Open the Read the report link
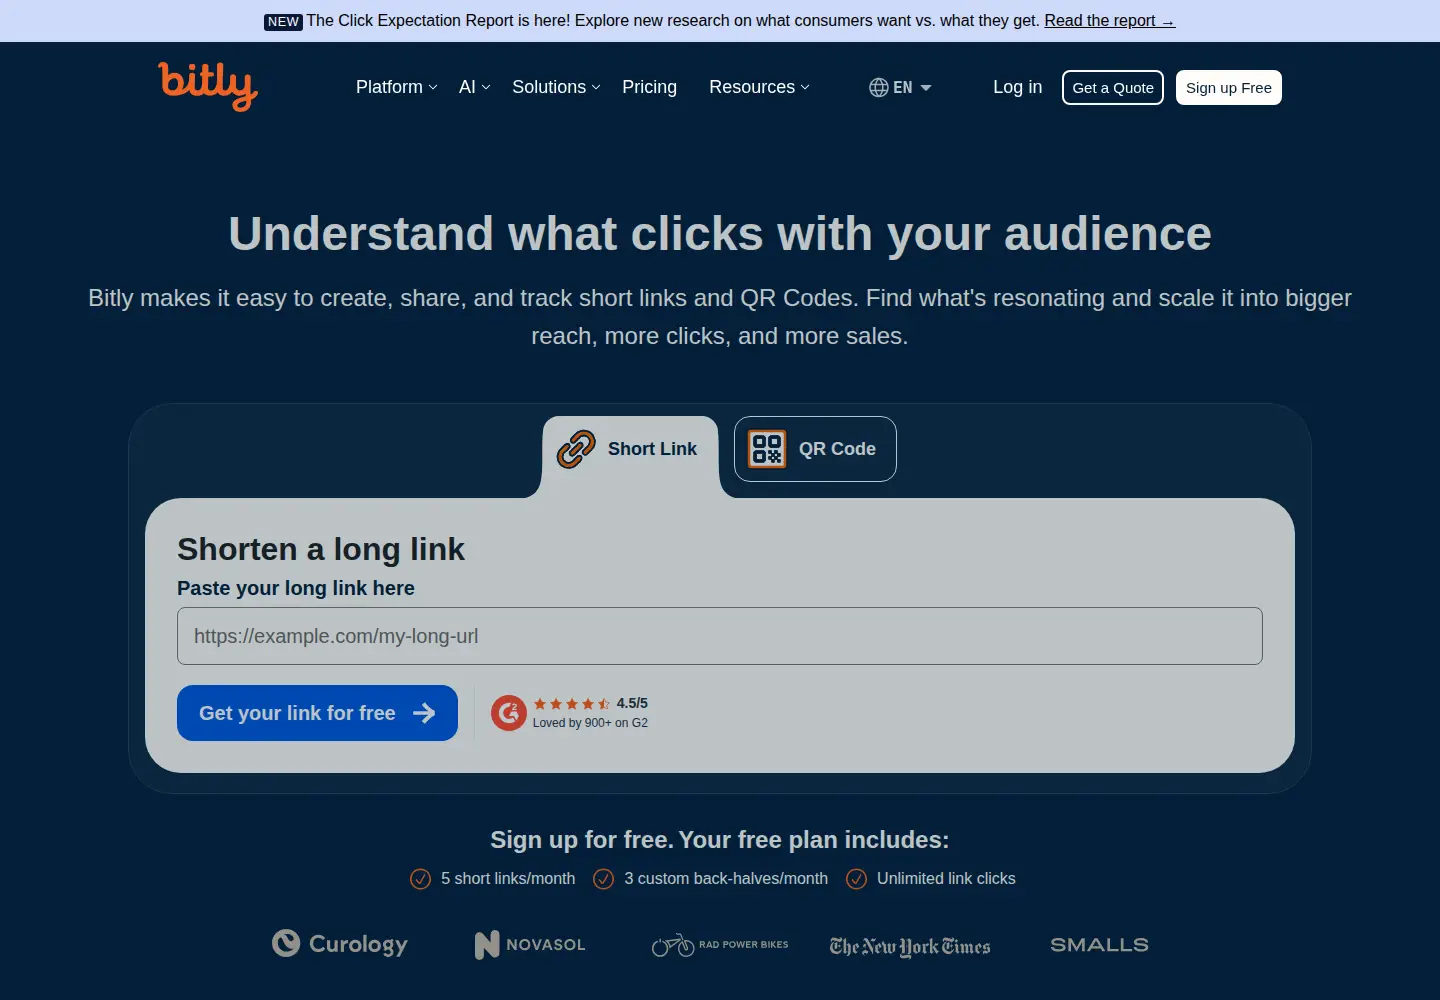Viewport: 1440px width, 1000px height. pyautogui.click(x=1109, y=21)
